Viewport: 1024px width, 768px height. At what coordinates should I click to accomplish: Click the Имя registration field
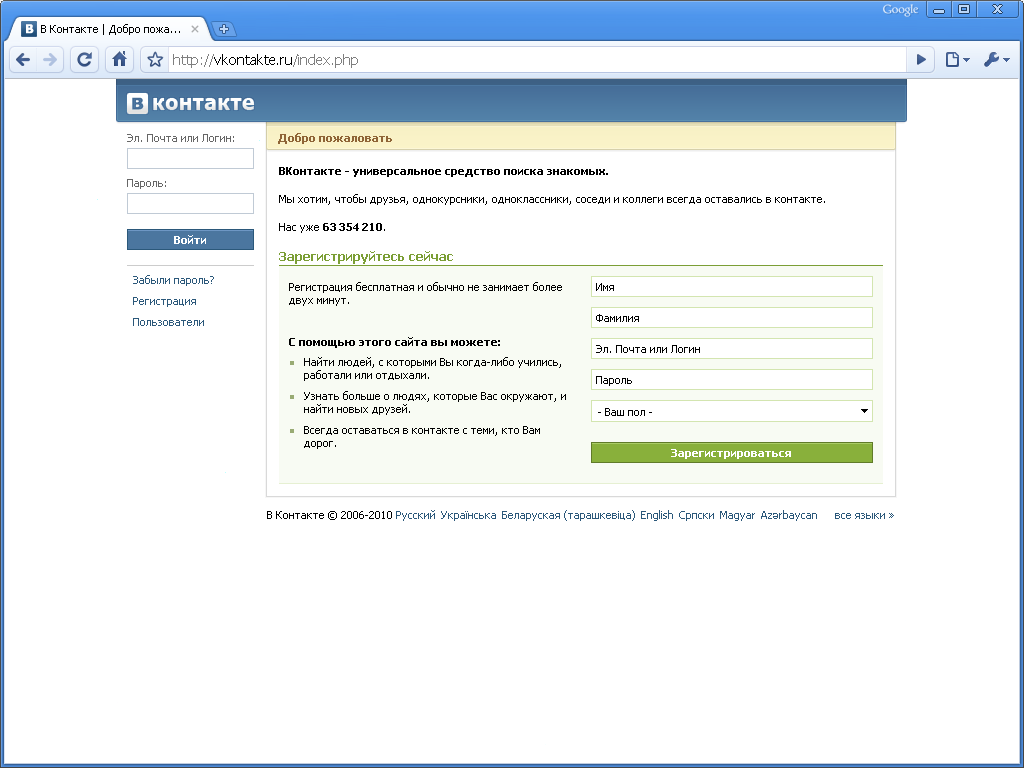[731, 287]
